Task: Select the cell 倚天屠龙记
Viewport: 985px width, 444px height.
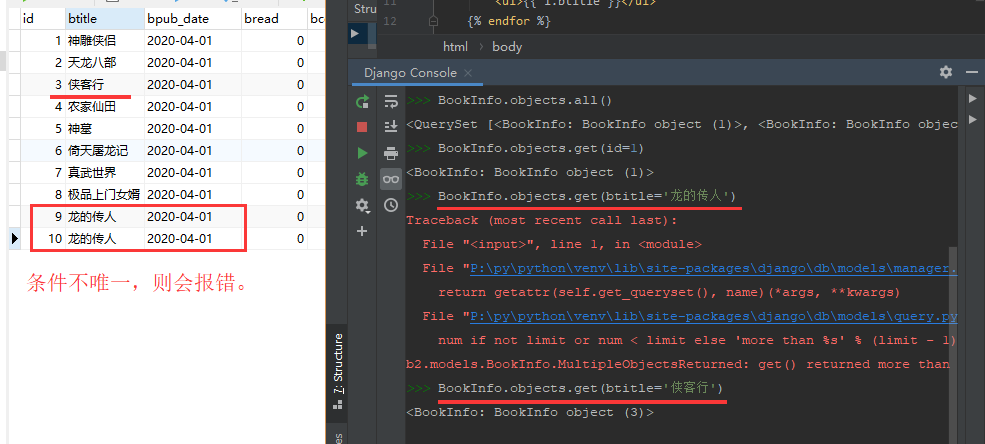Action: [x=105, y=151]
